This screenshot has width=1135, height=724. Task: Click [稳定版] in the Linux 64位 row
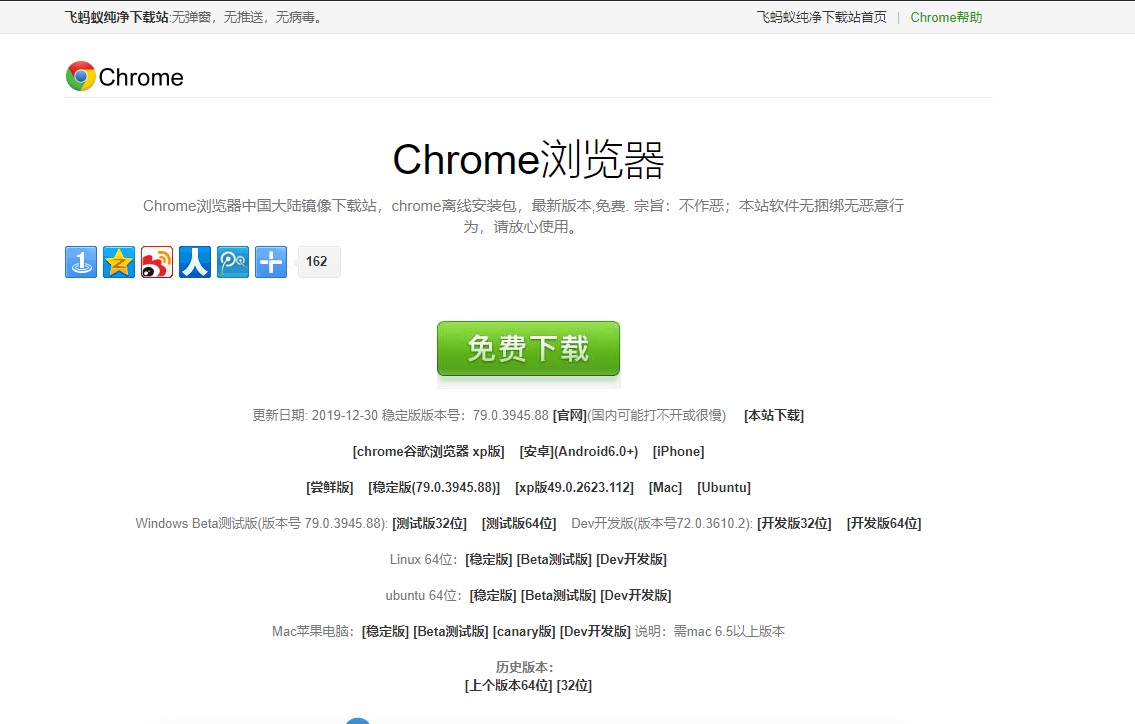489,560
